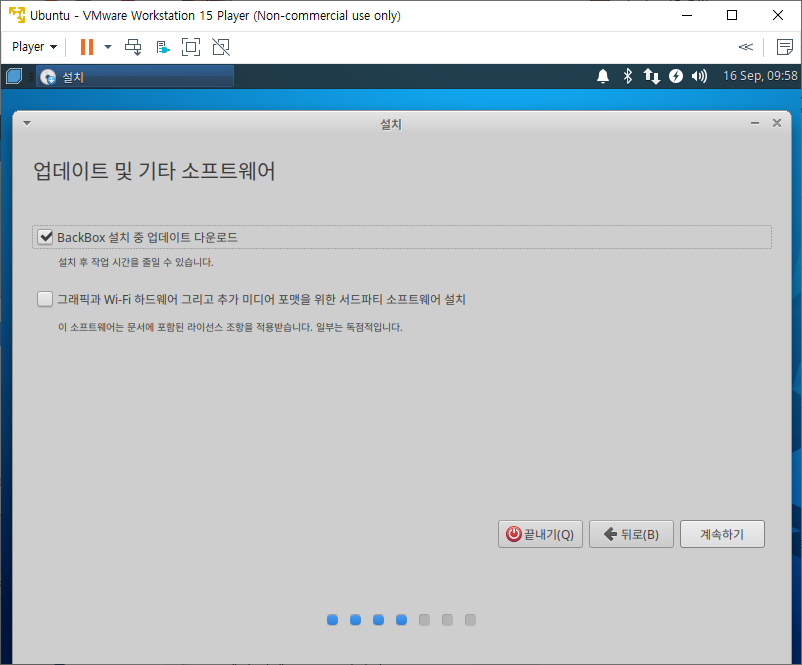Viewport: 802px width, 665px height.
Task: Click the Xfce applications menu icon
Action: coord(14,76)
